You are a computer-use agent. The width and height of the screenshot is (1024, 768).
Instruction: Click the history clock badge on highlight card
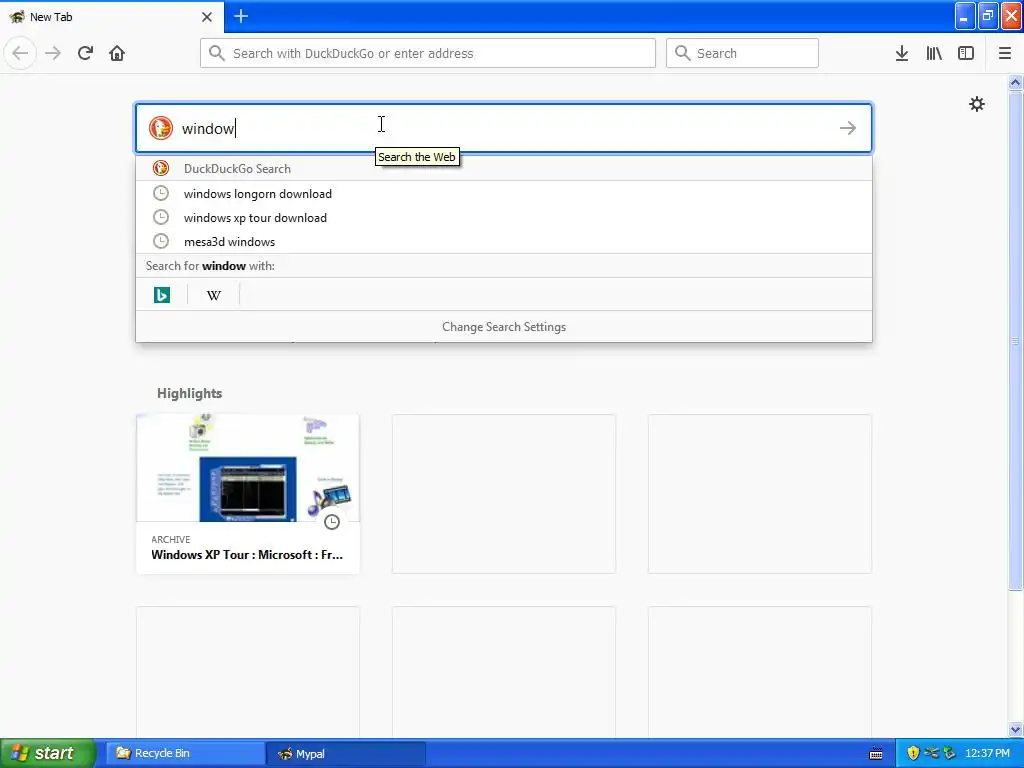(332, 522)
